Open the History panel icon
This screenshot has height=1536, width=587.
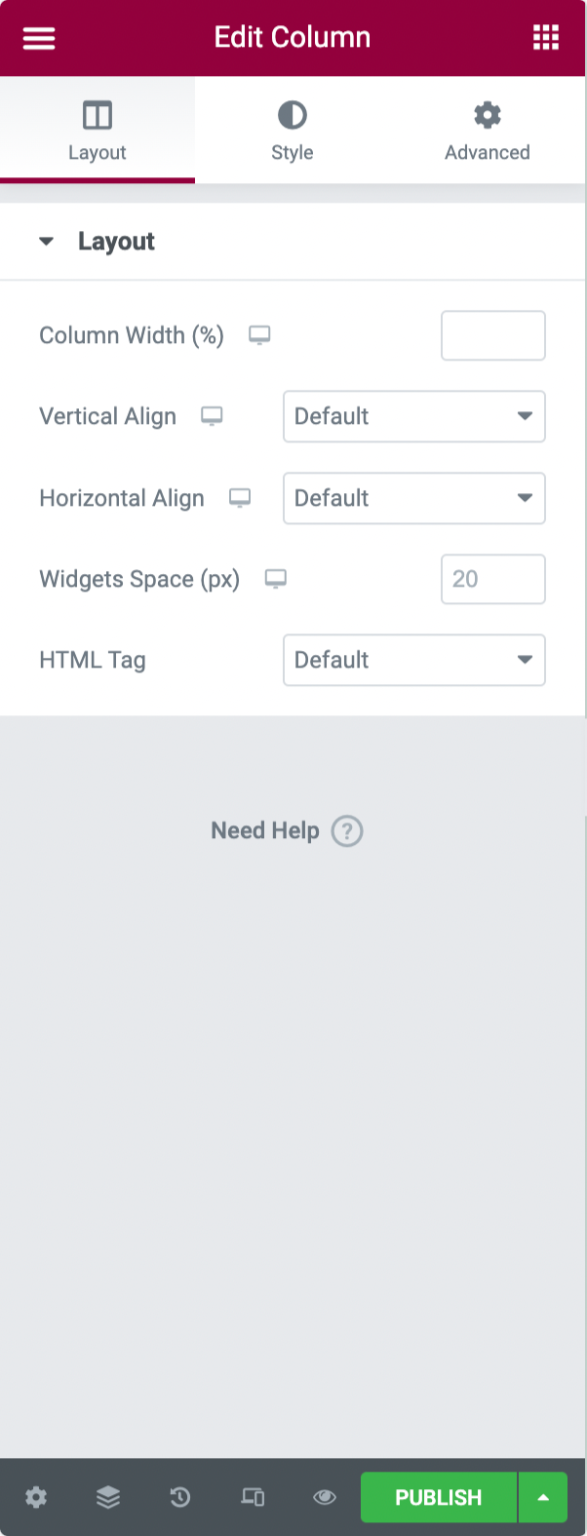click(180, 1497)
